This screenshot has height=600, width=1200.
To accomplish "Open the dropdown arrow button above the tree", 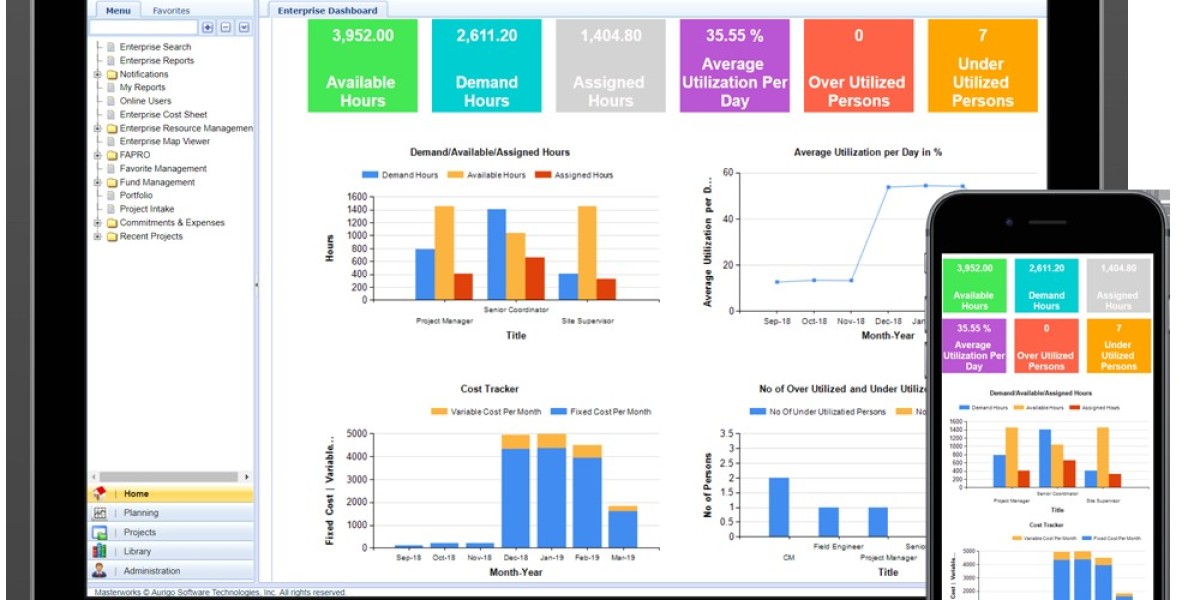I will pyautogui.click(x=244, y=28).
